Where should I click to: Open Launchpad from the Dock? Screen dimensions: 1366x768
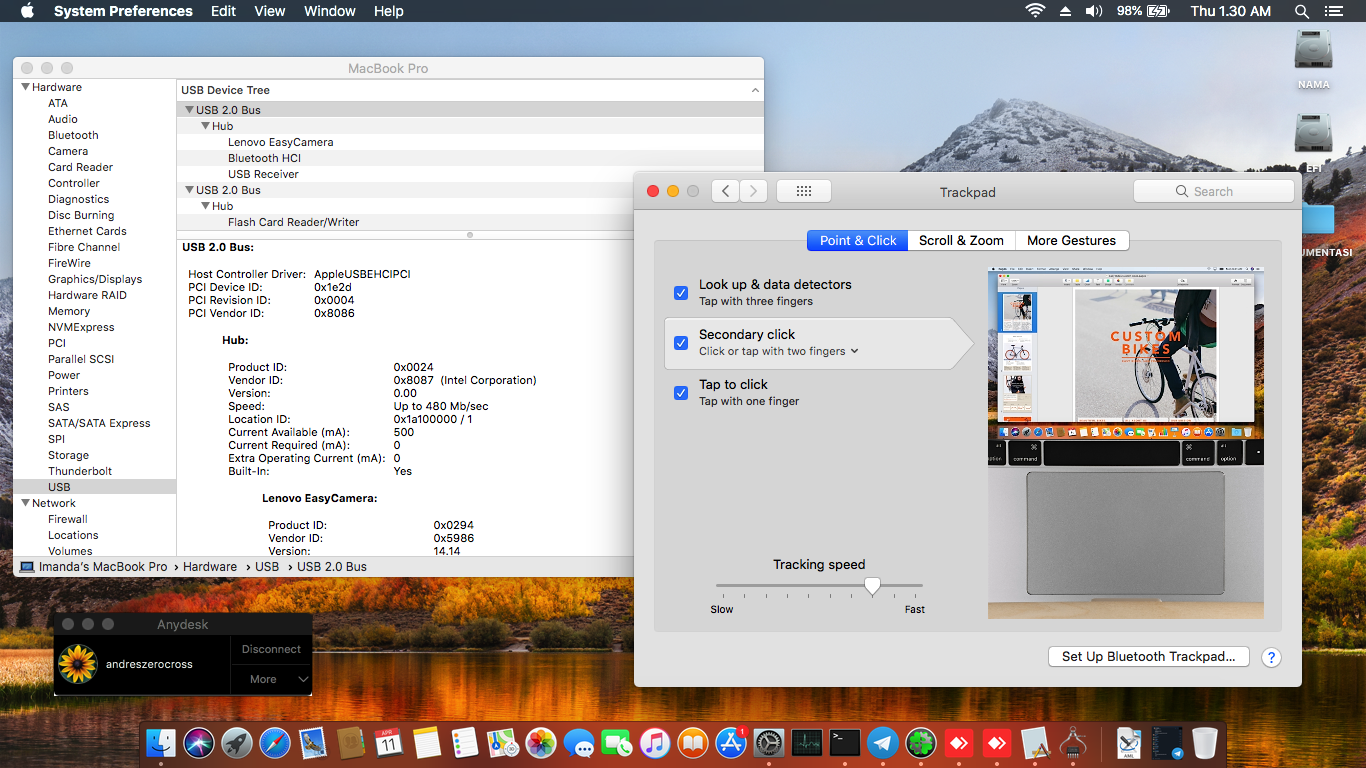click(236, 743)
